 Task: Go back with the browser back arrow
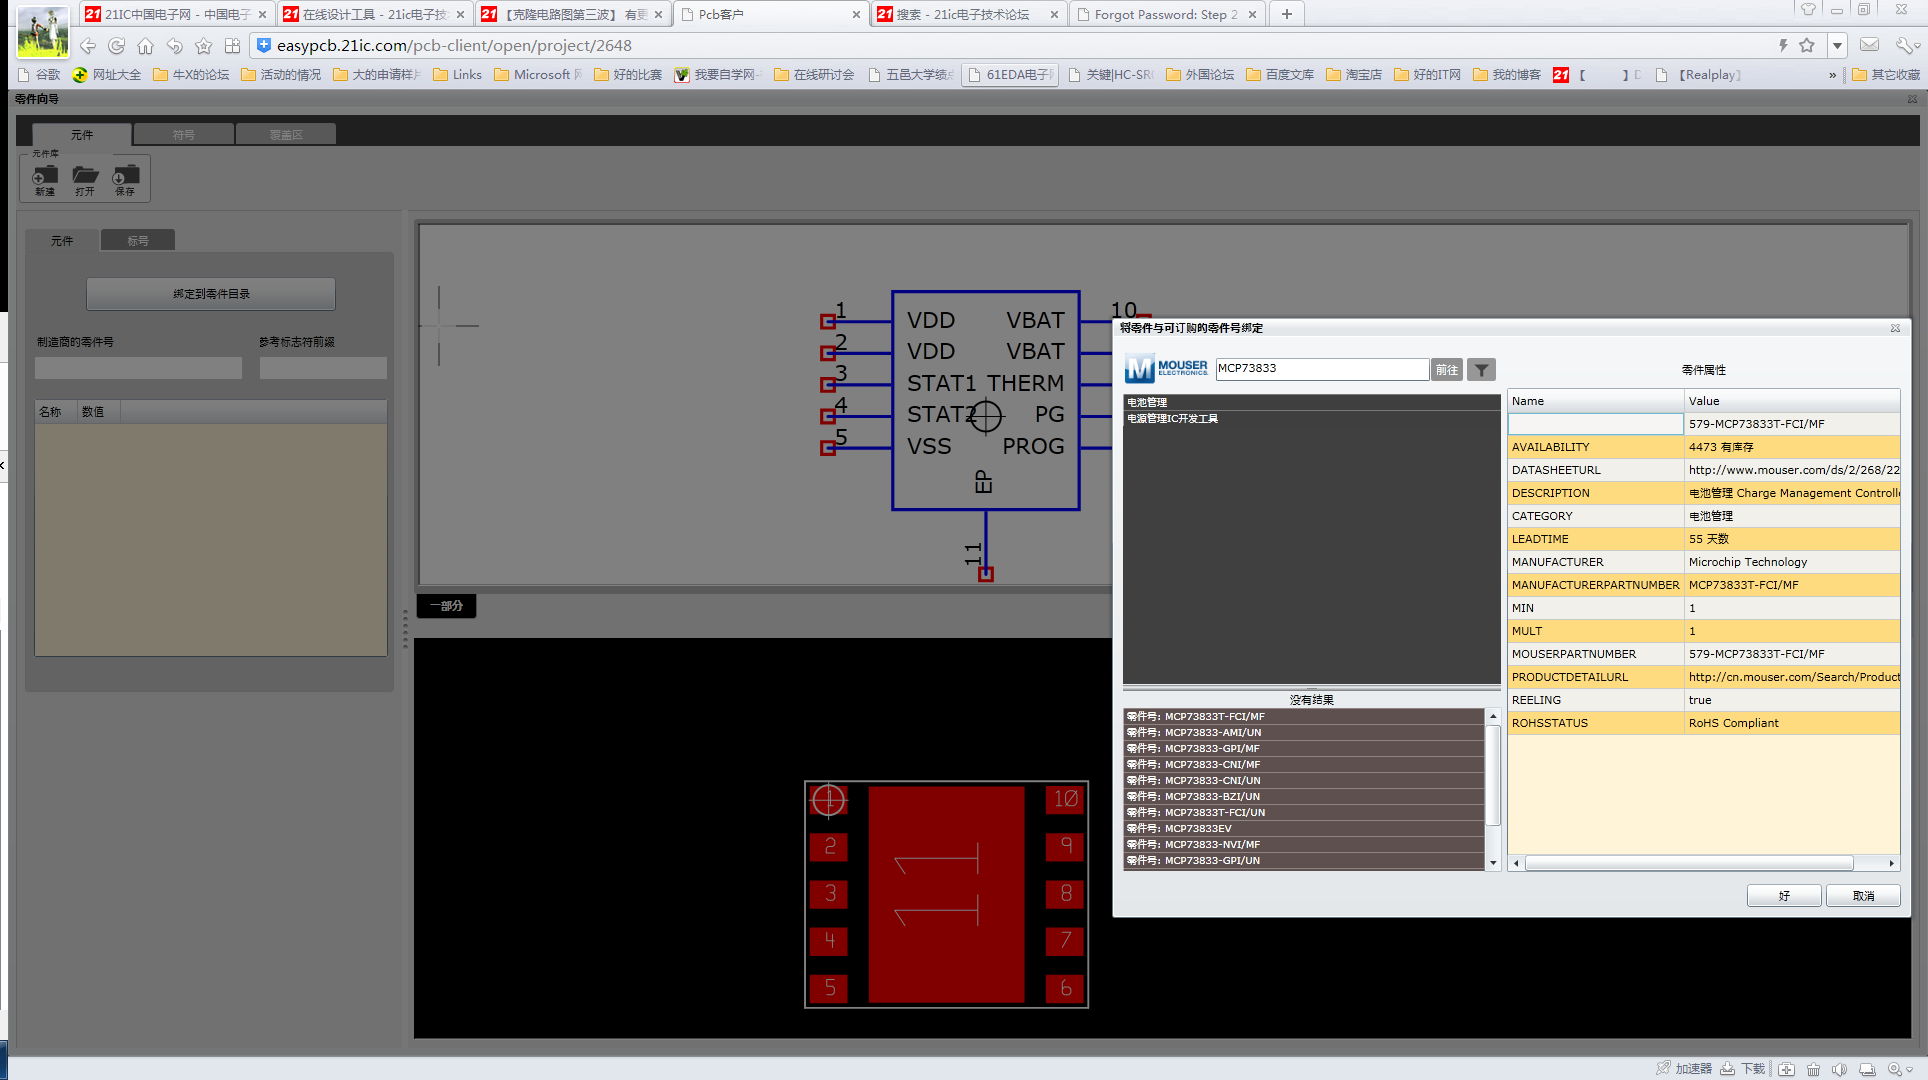click(x=88, y=46)
